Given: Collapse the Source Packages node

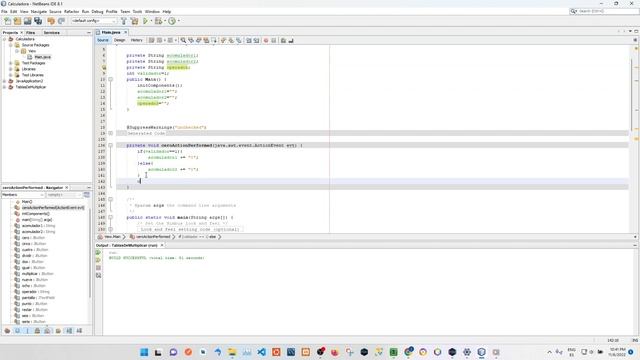Looking at the screenshot, I should pyautogui.click(x=11, y=45).
